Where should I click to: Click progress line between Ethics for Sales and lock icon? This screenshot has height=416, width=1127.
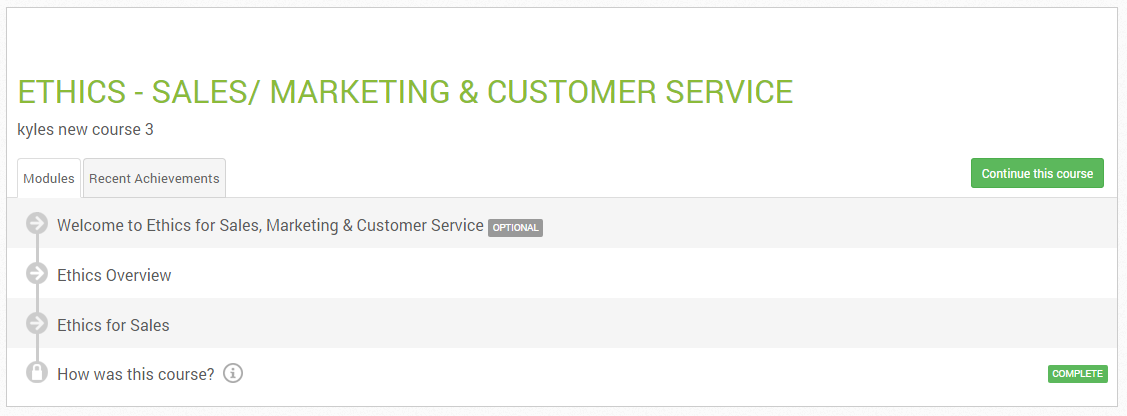point(37,348)
